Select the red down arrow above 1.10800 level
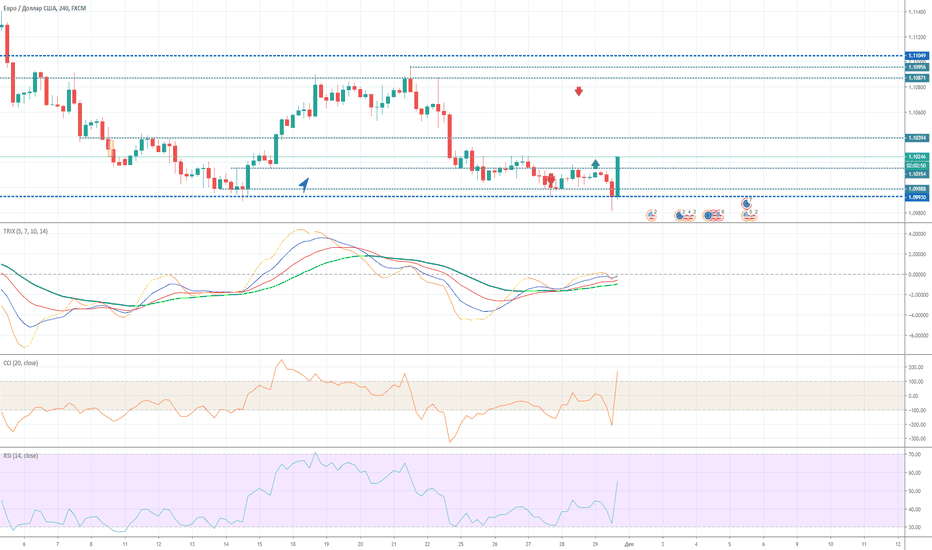 (x=578, y=92)
